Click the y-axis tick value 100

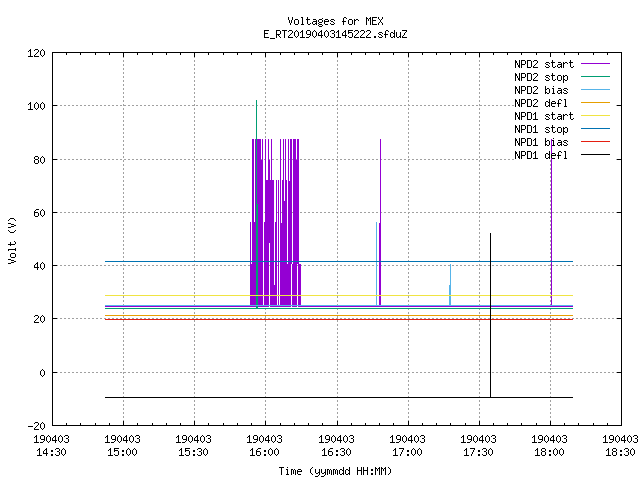[x=36, y=106]
